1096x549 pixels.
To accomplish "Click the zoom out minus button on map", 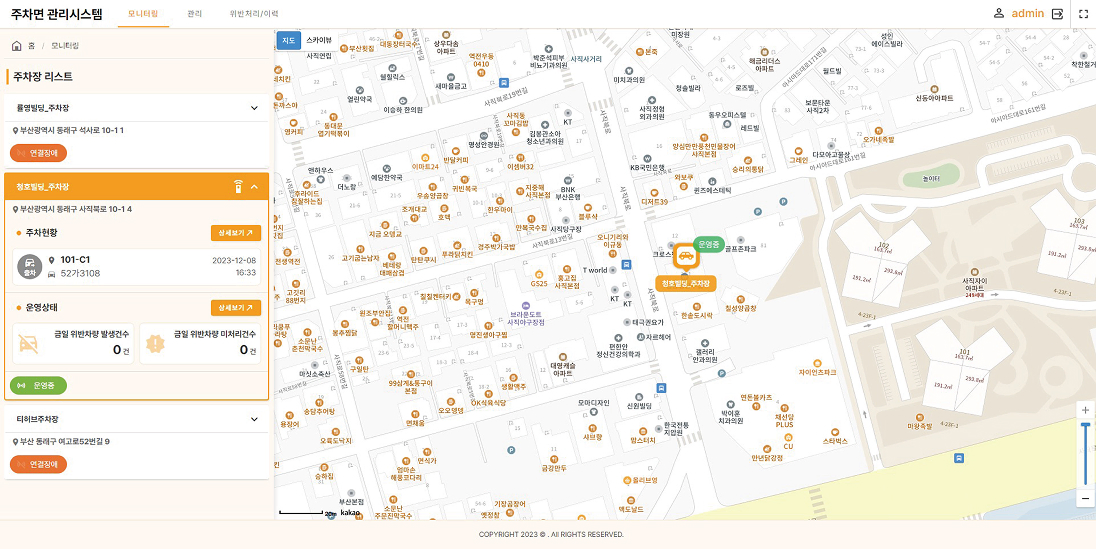I will 1085,498.
